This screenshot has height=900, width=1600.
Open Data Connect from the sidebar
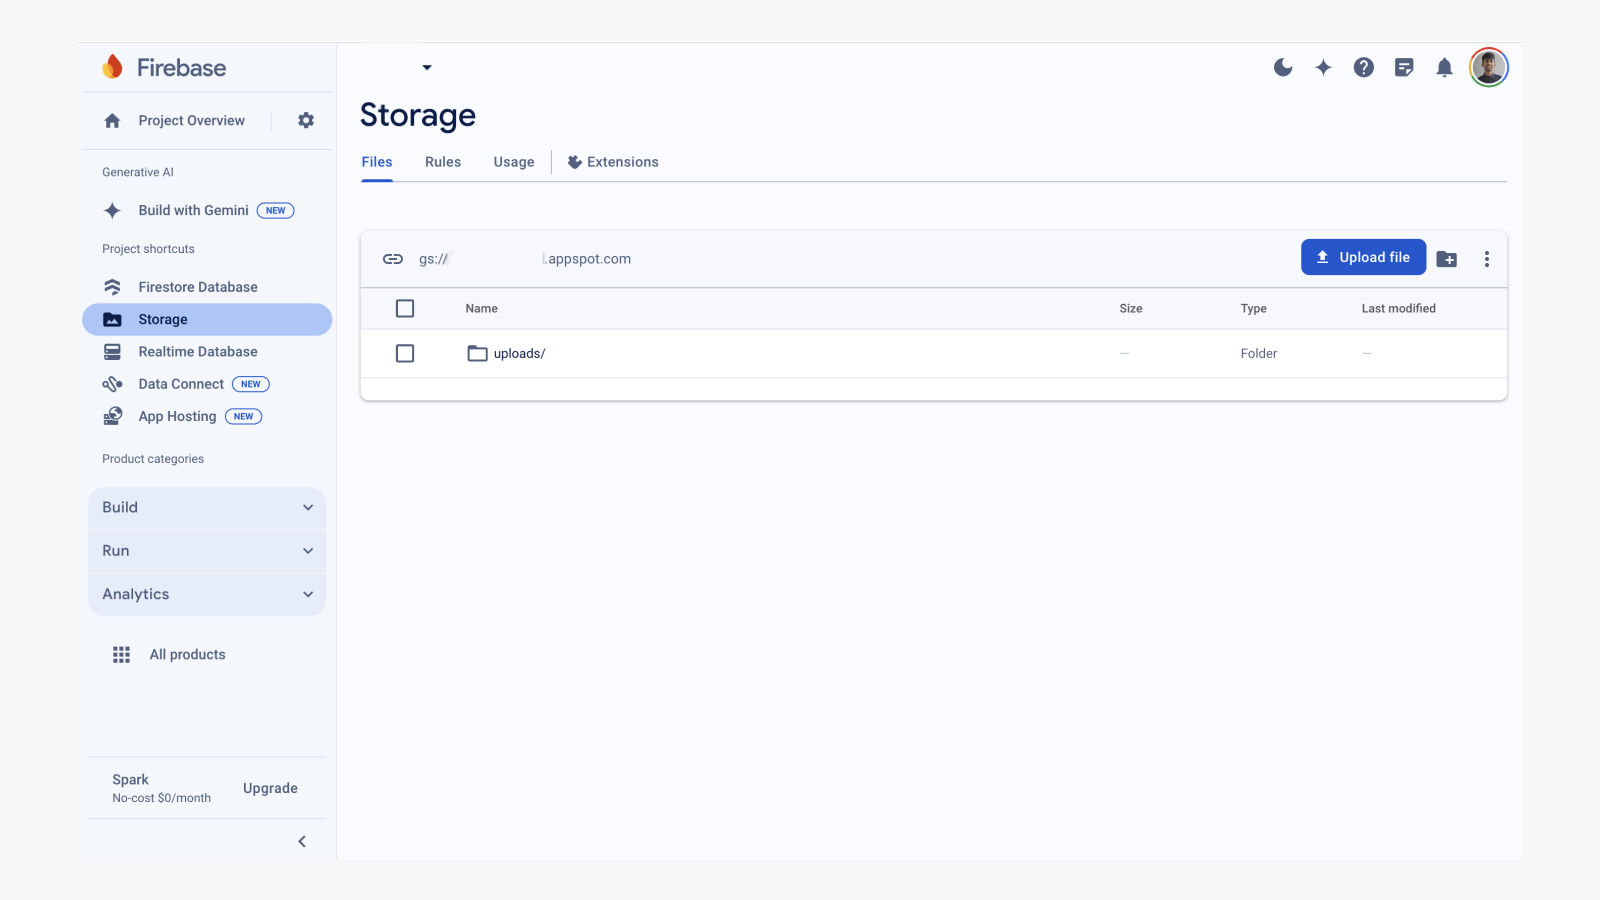[181, 383]
